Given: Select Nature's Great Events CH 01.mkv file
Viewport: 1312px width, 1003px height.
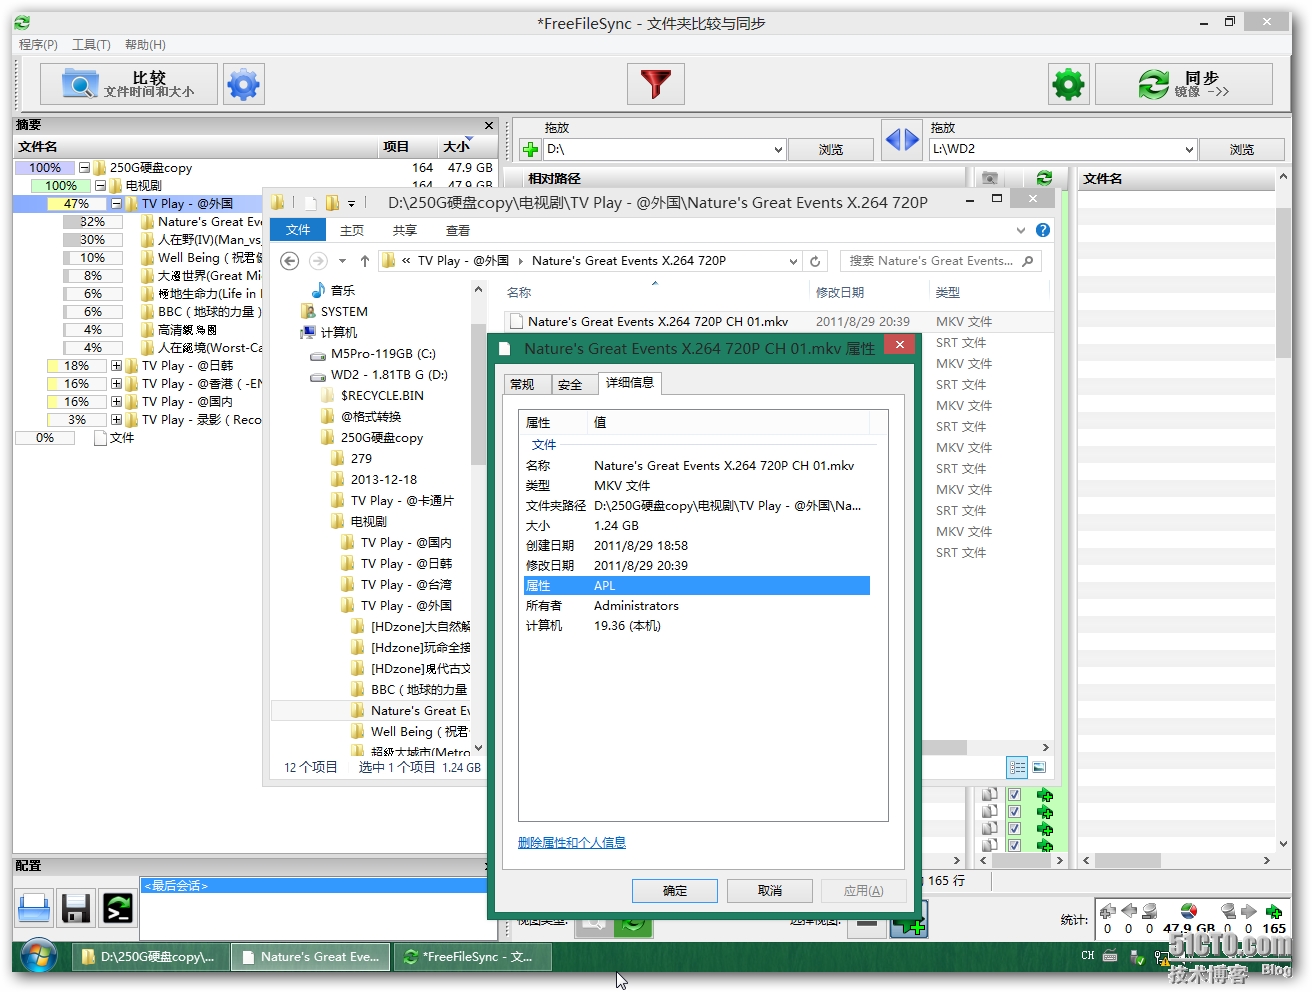Looking at the screenshot, I should [657, 322].
